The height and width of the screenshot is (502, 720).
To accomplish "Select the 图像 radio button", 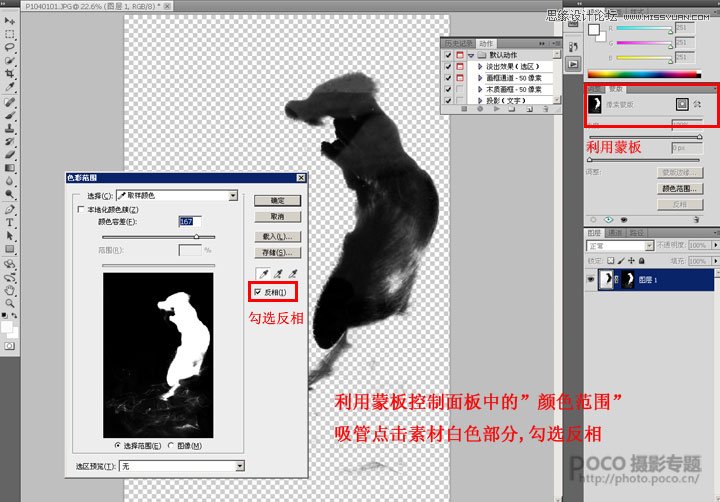I will (169, 445).
